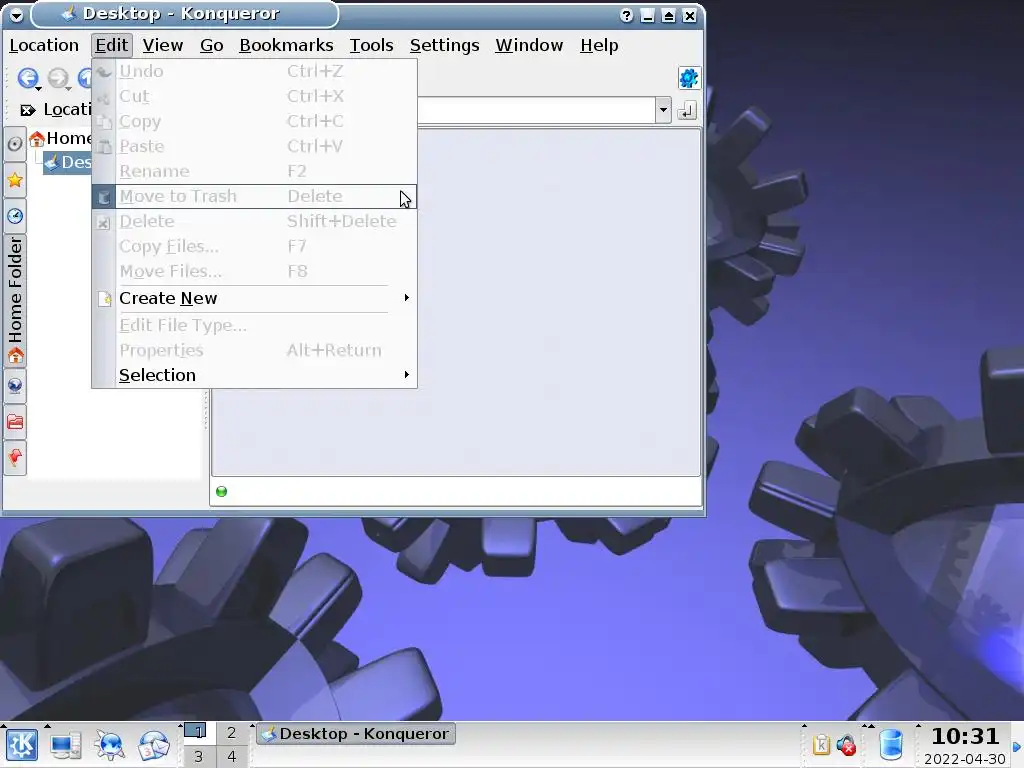Image resolution: width=1024 pixels, height=768 pixels.
Task: Open the History clock sidebar tab
Action: point(14,216)
